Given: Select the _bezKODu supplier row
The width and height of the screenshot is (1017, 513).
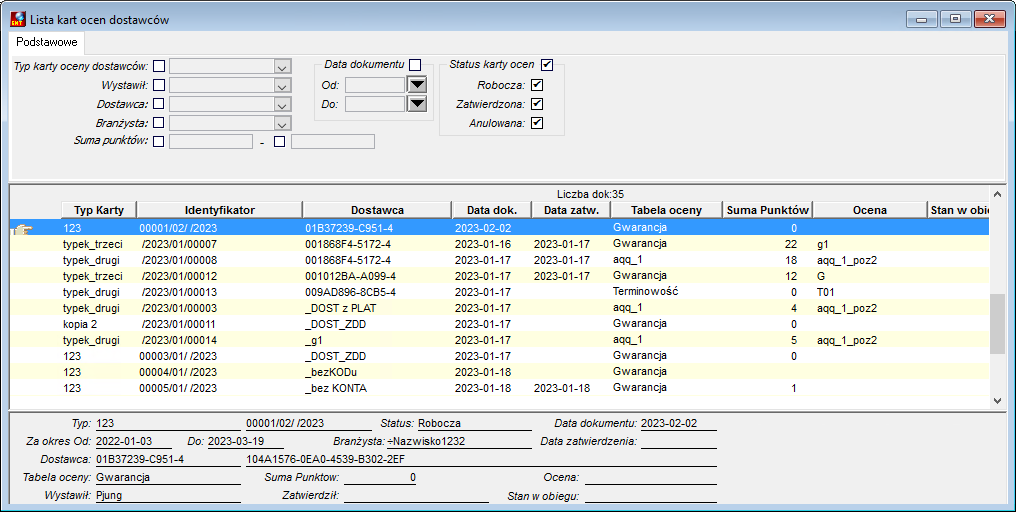Looking at the screenshot, I should tap(499, 372).
